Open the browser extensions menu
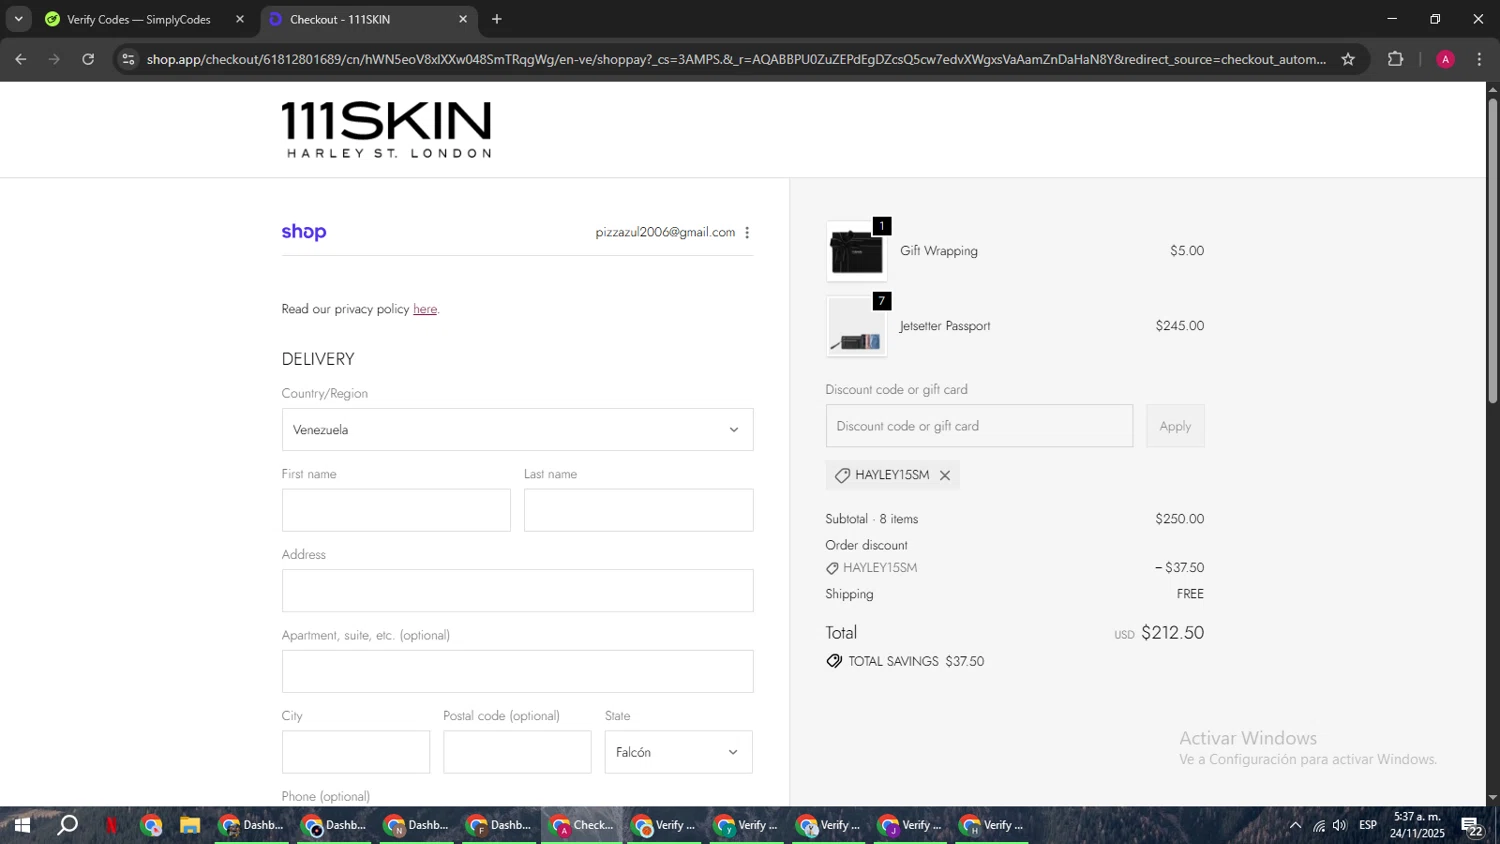 (x=1395, y=59)
